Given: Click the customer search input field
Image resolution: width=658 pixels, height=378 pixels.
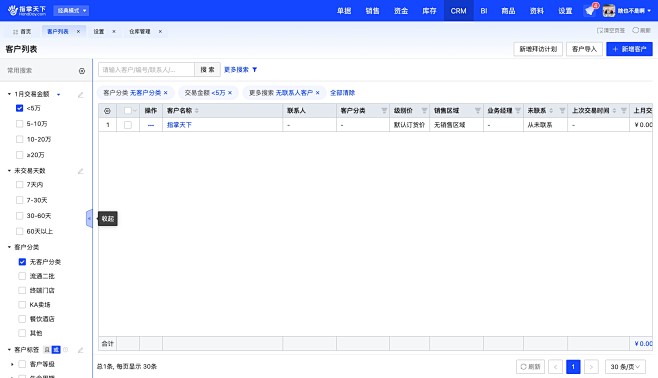Looking at the screenshot, I should [x=146, y=70].
